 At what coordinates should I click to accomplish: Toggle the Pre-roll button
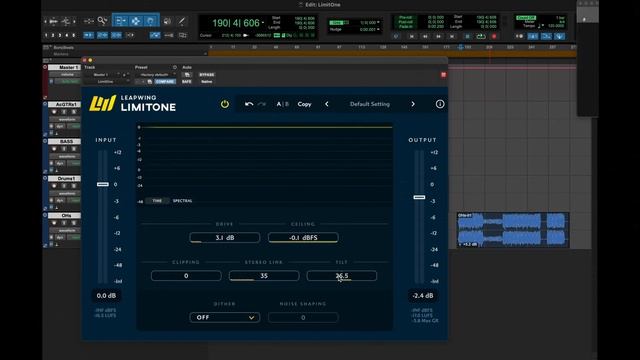(x=405, y=18)
